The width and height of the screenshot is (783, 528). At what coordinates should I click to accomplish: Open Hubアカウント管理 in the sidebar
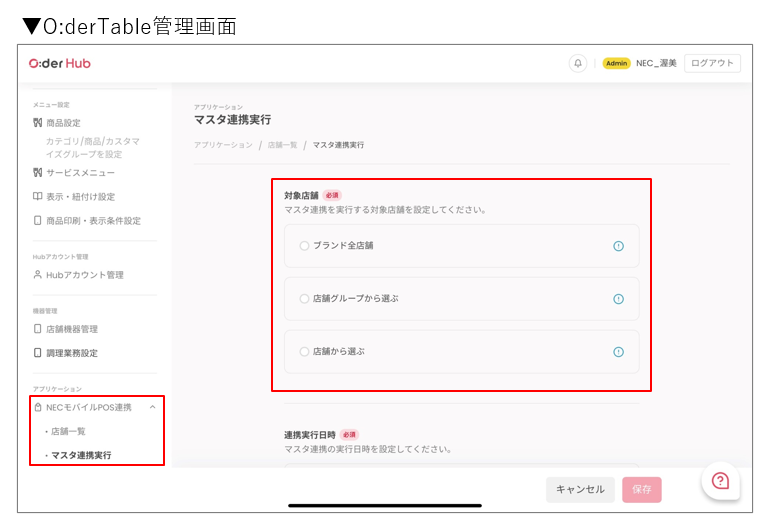pyautogui.click(x=84, y=275)
